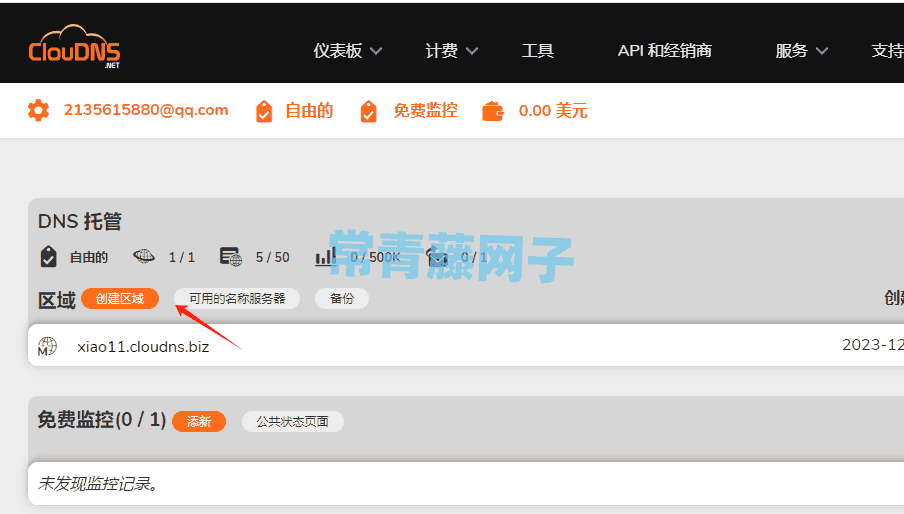This screenshot has width=904, height=514.
Task: Open the 工具 menu item
Action: pyautogui.click(x=537, y=51)
